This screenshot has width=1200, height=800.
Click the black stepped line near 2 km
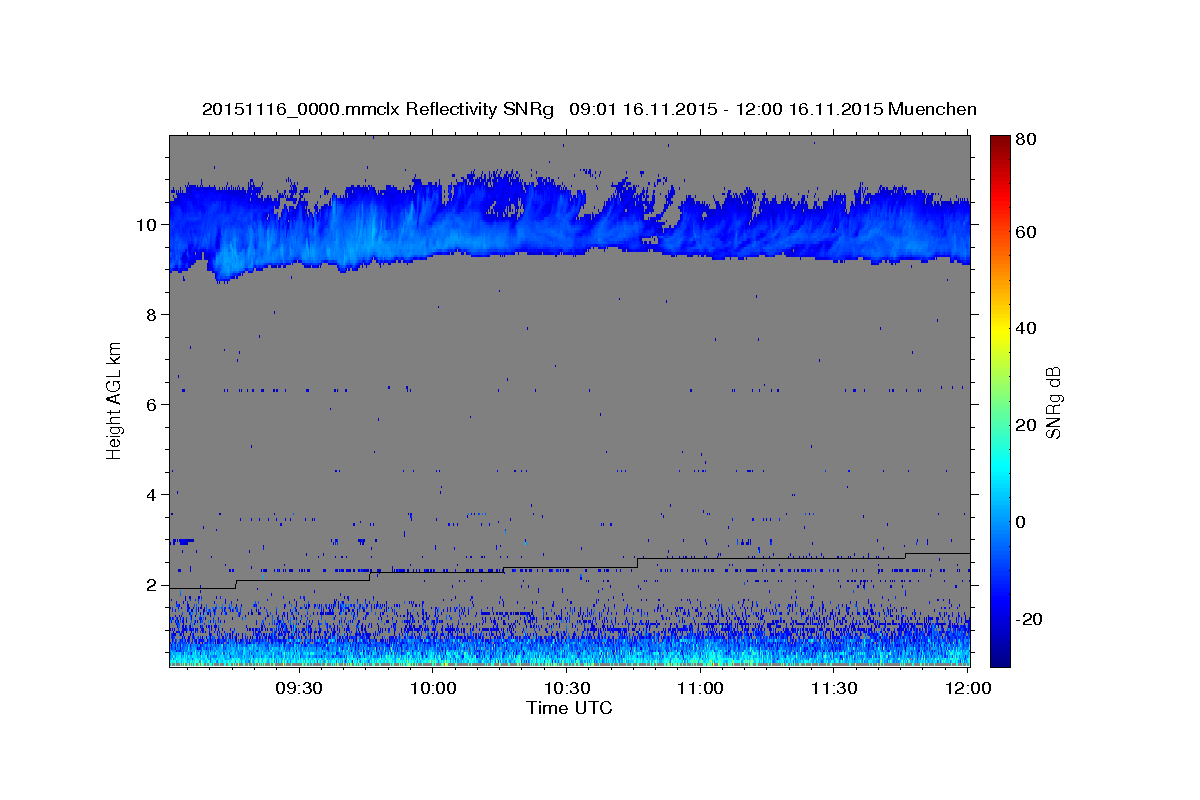click(569, 571)
